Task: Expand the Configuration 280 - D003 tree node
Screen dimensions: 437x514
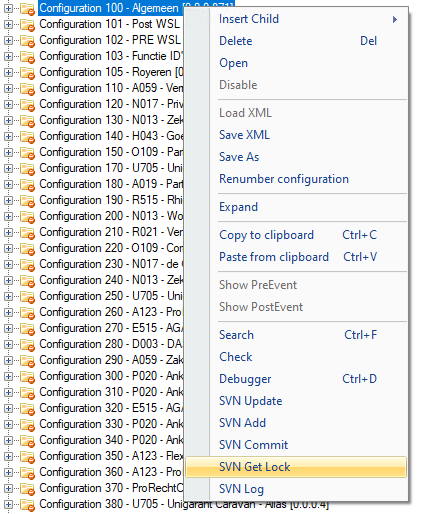Action: click(8, 344)
